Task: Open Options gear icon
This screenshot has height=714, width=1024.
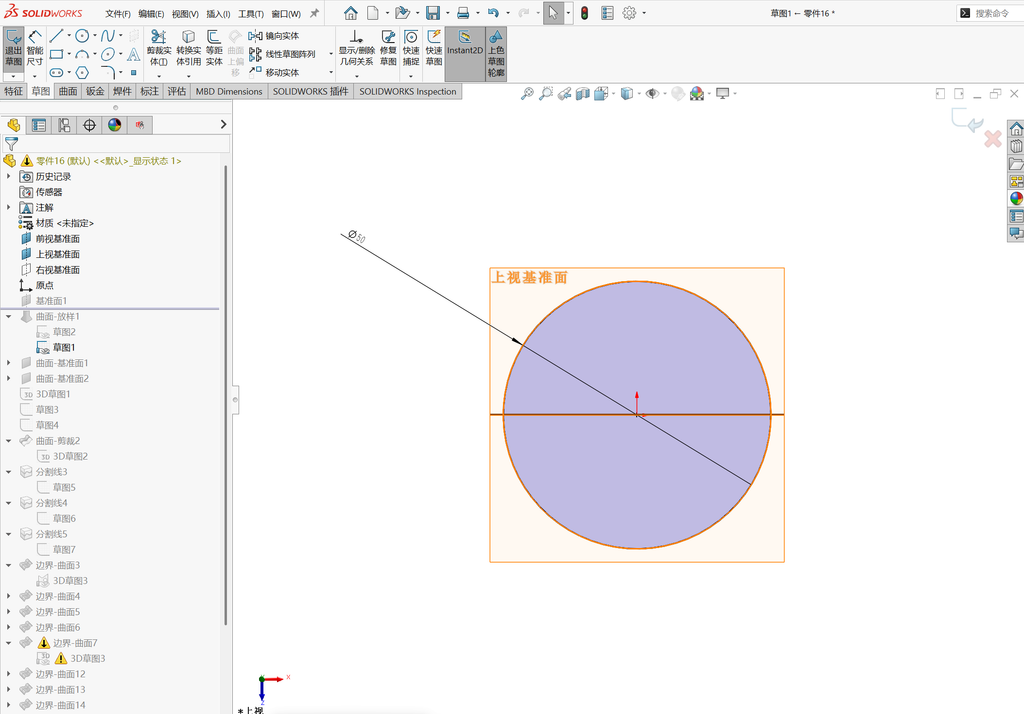Action: (x=629, y=13)
